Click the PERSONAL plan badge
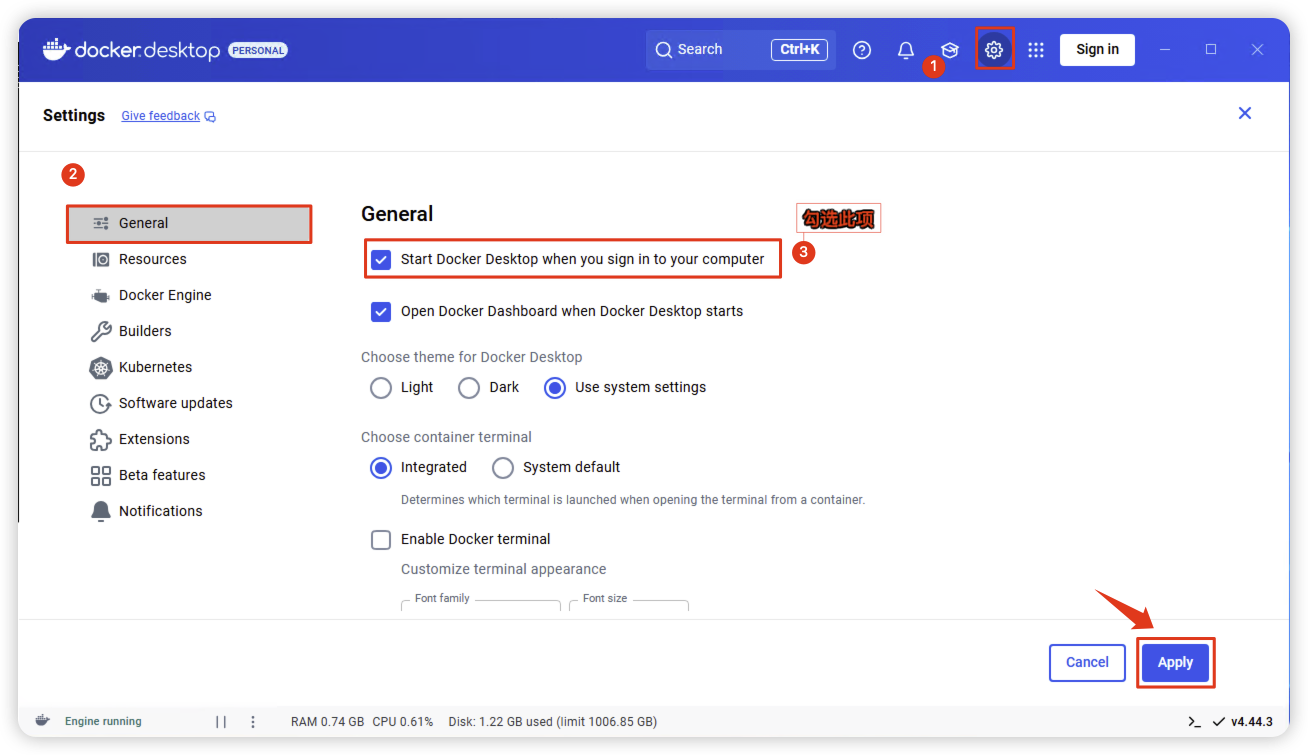Viewport: 1308px width, 755px height. pos(258,50)
